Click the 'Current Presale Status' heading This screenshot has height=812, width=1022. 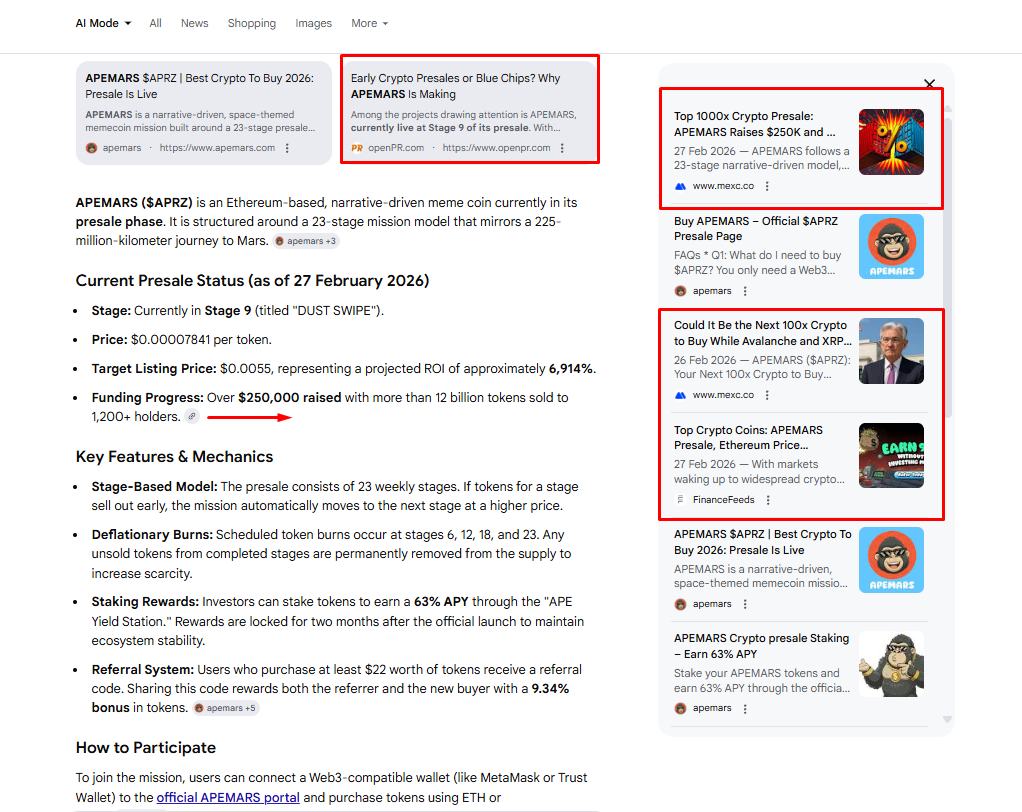(252, 281)
